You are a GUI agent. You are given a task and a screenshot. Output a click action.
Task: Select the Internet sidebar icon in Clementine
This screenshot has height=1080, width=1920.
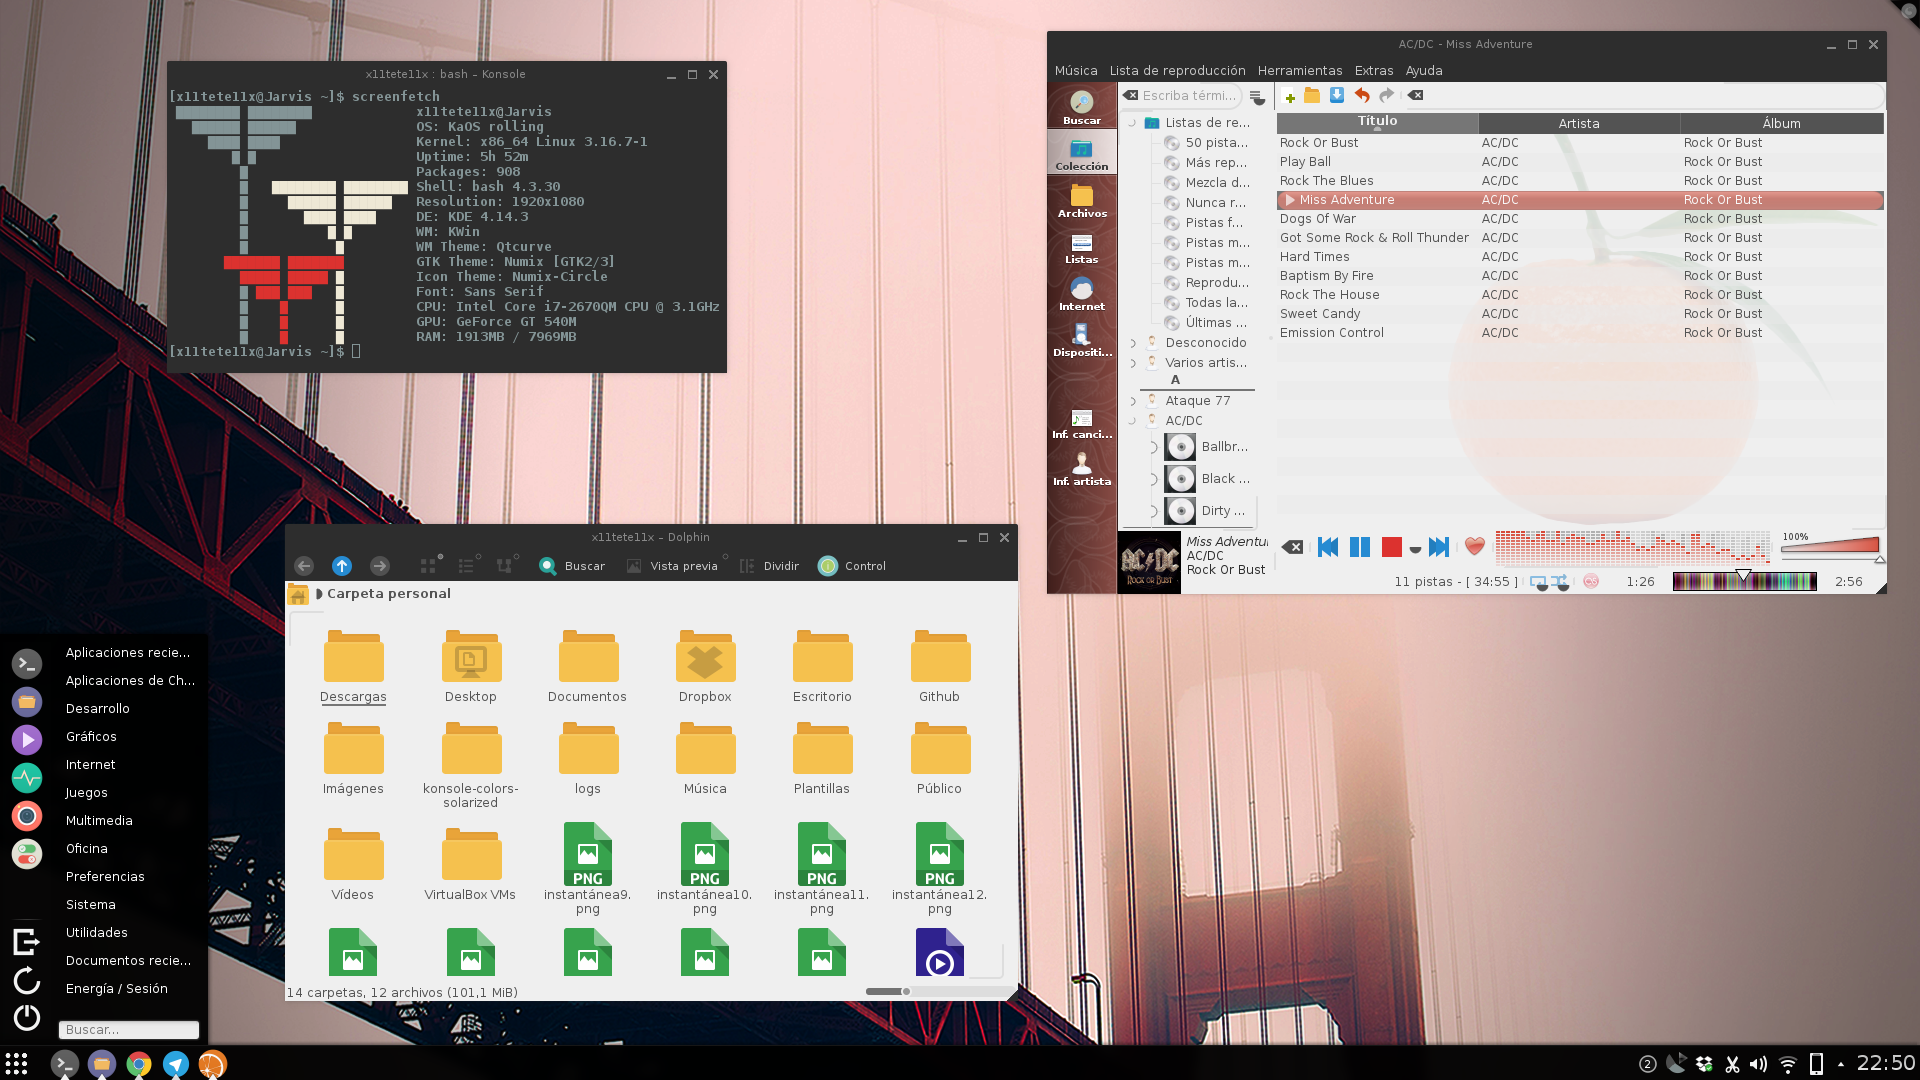tap(1082, 294)
